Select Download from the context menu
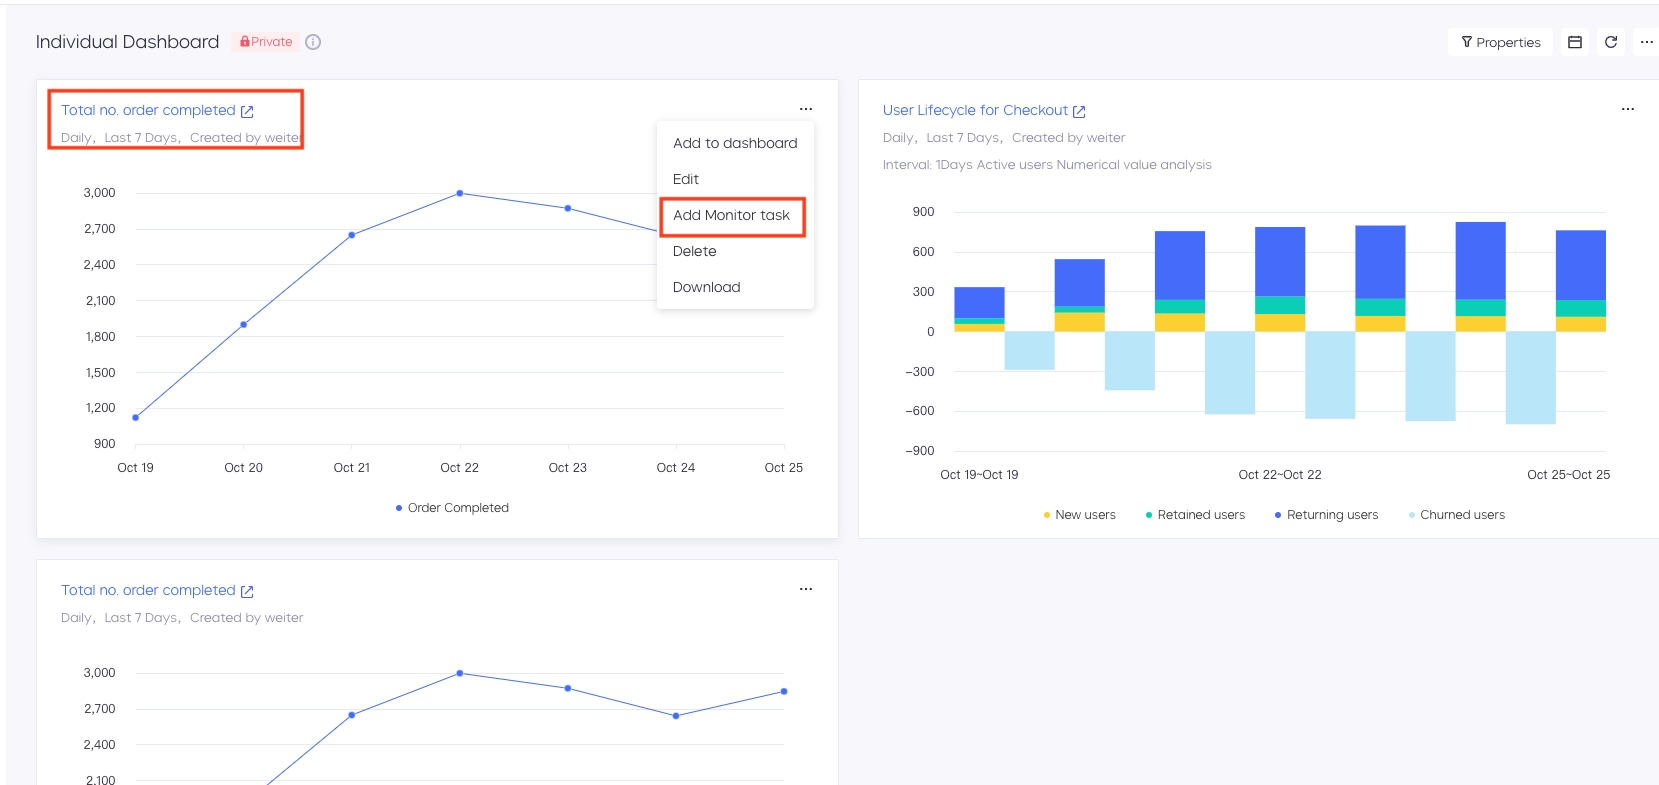The height and width of the screenshot is (785, 1659). pyautogui.click(x=735, y=287)
